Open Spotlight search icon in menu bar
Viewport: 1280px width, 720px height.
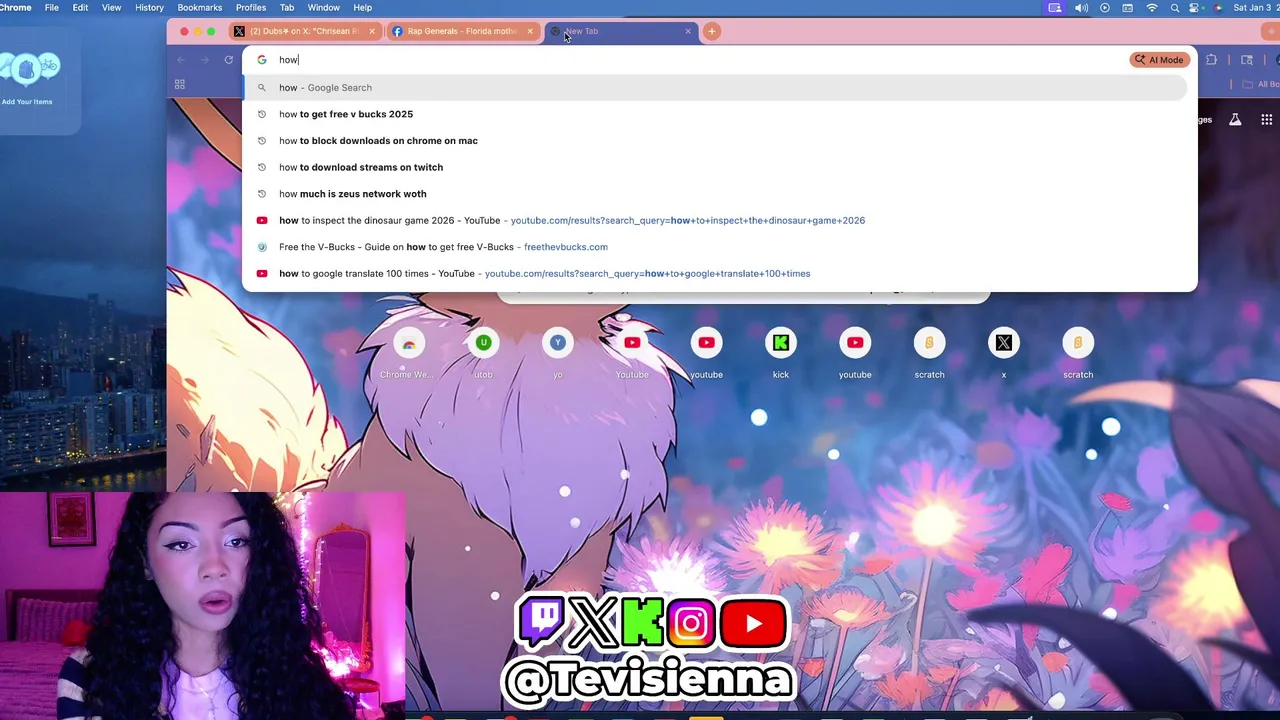coord(1175,8)
